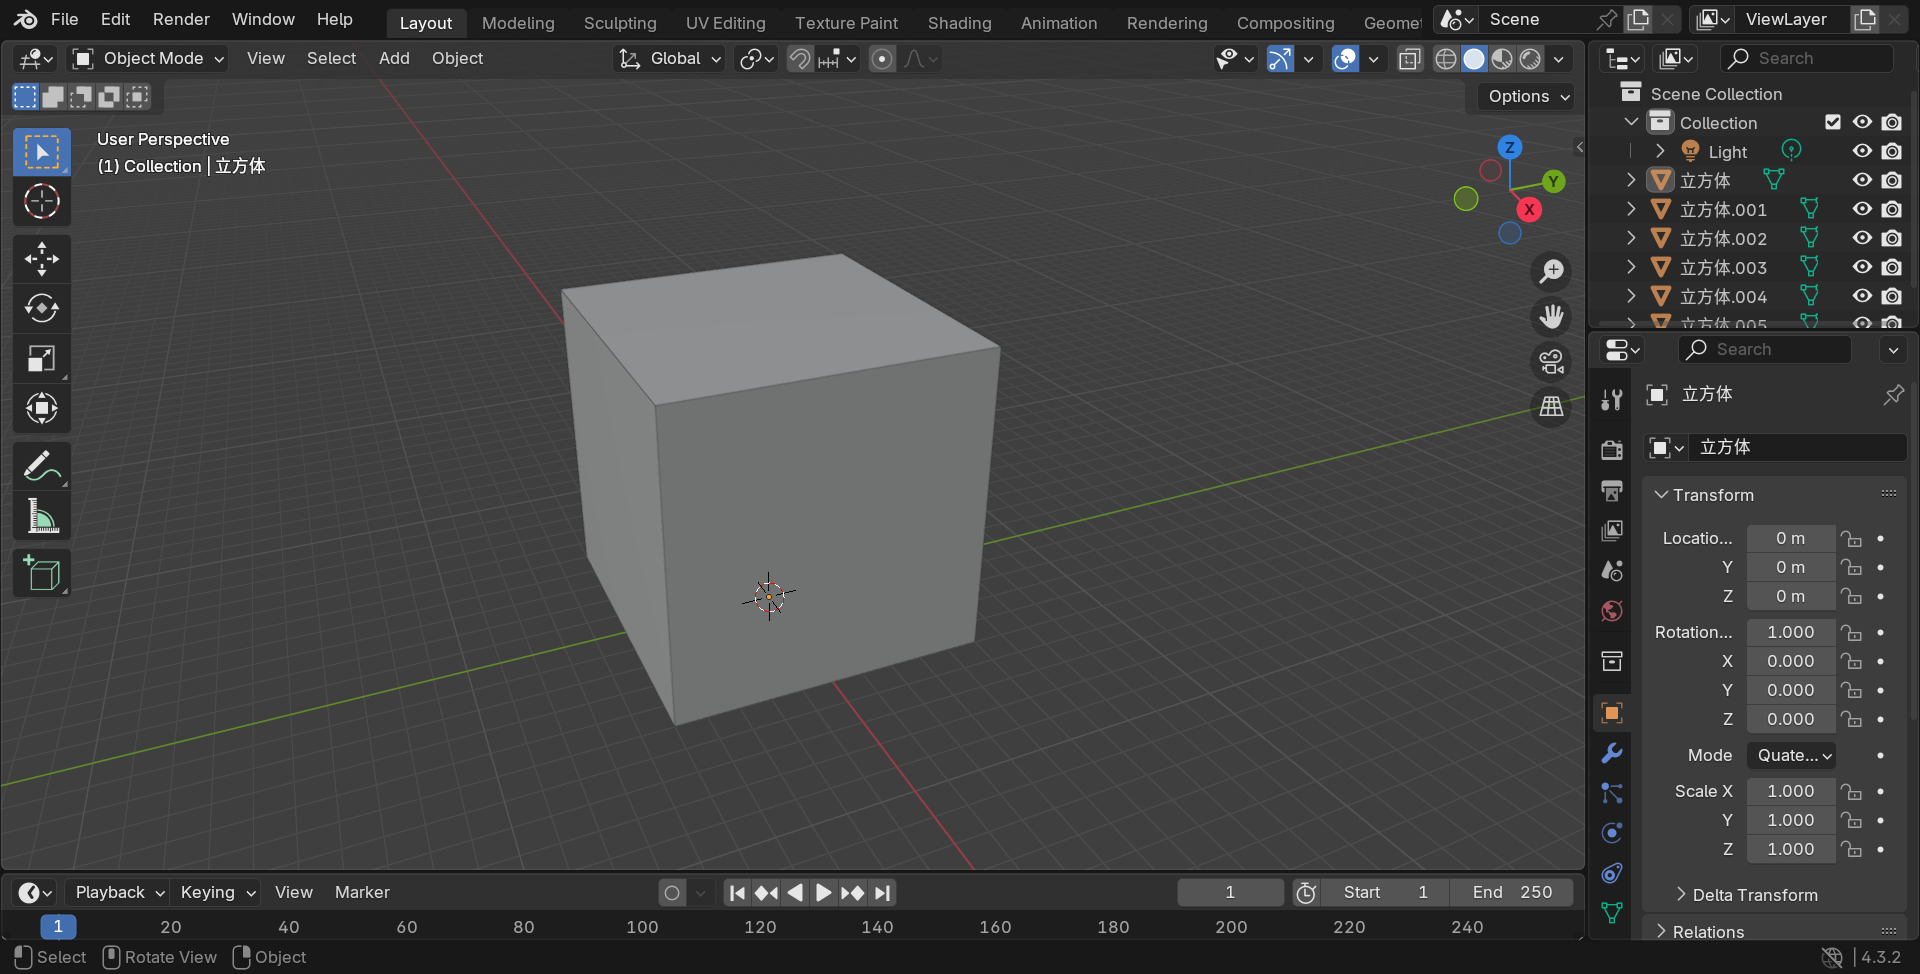
Task: Select the Annotate tool
Action: (x=41, y=464)
